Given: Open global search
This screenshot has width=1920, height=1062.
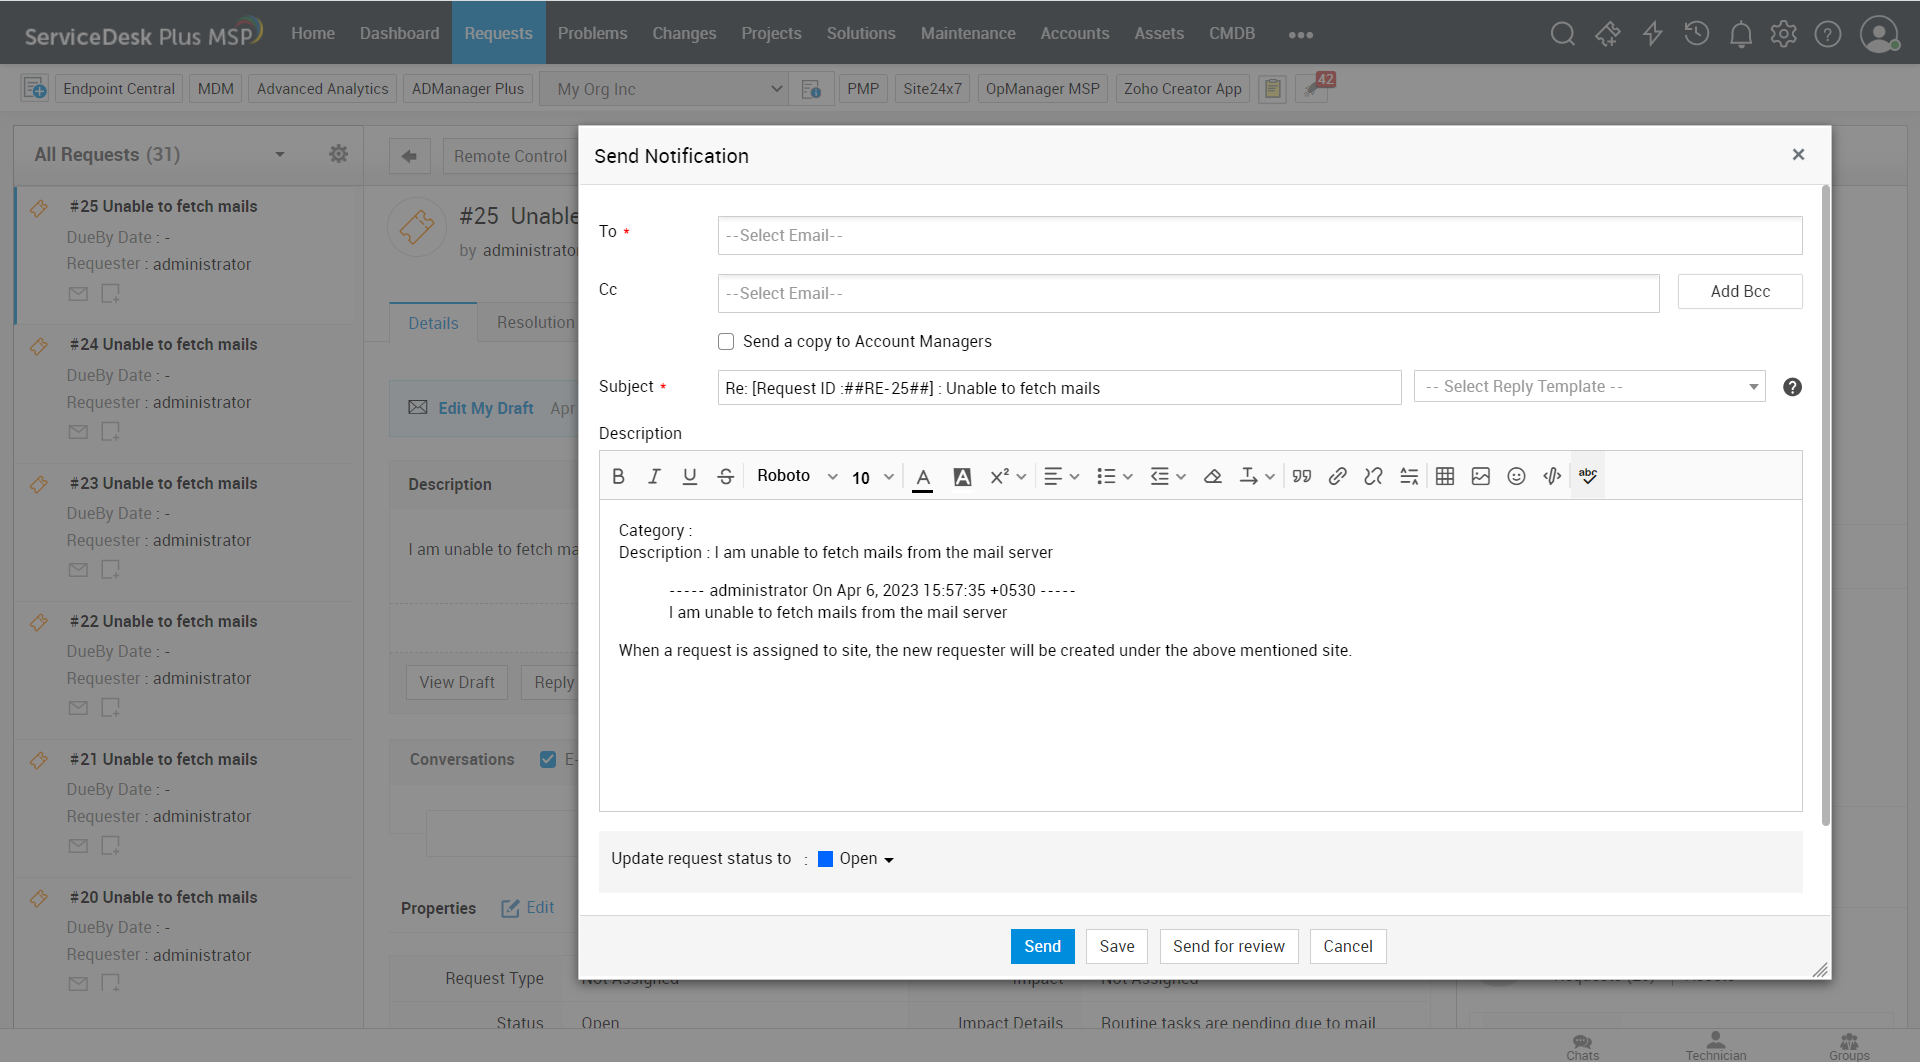Looking at the screenshot, I should (x=1563, y=34).
